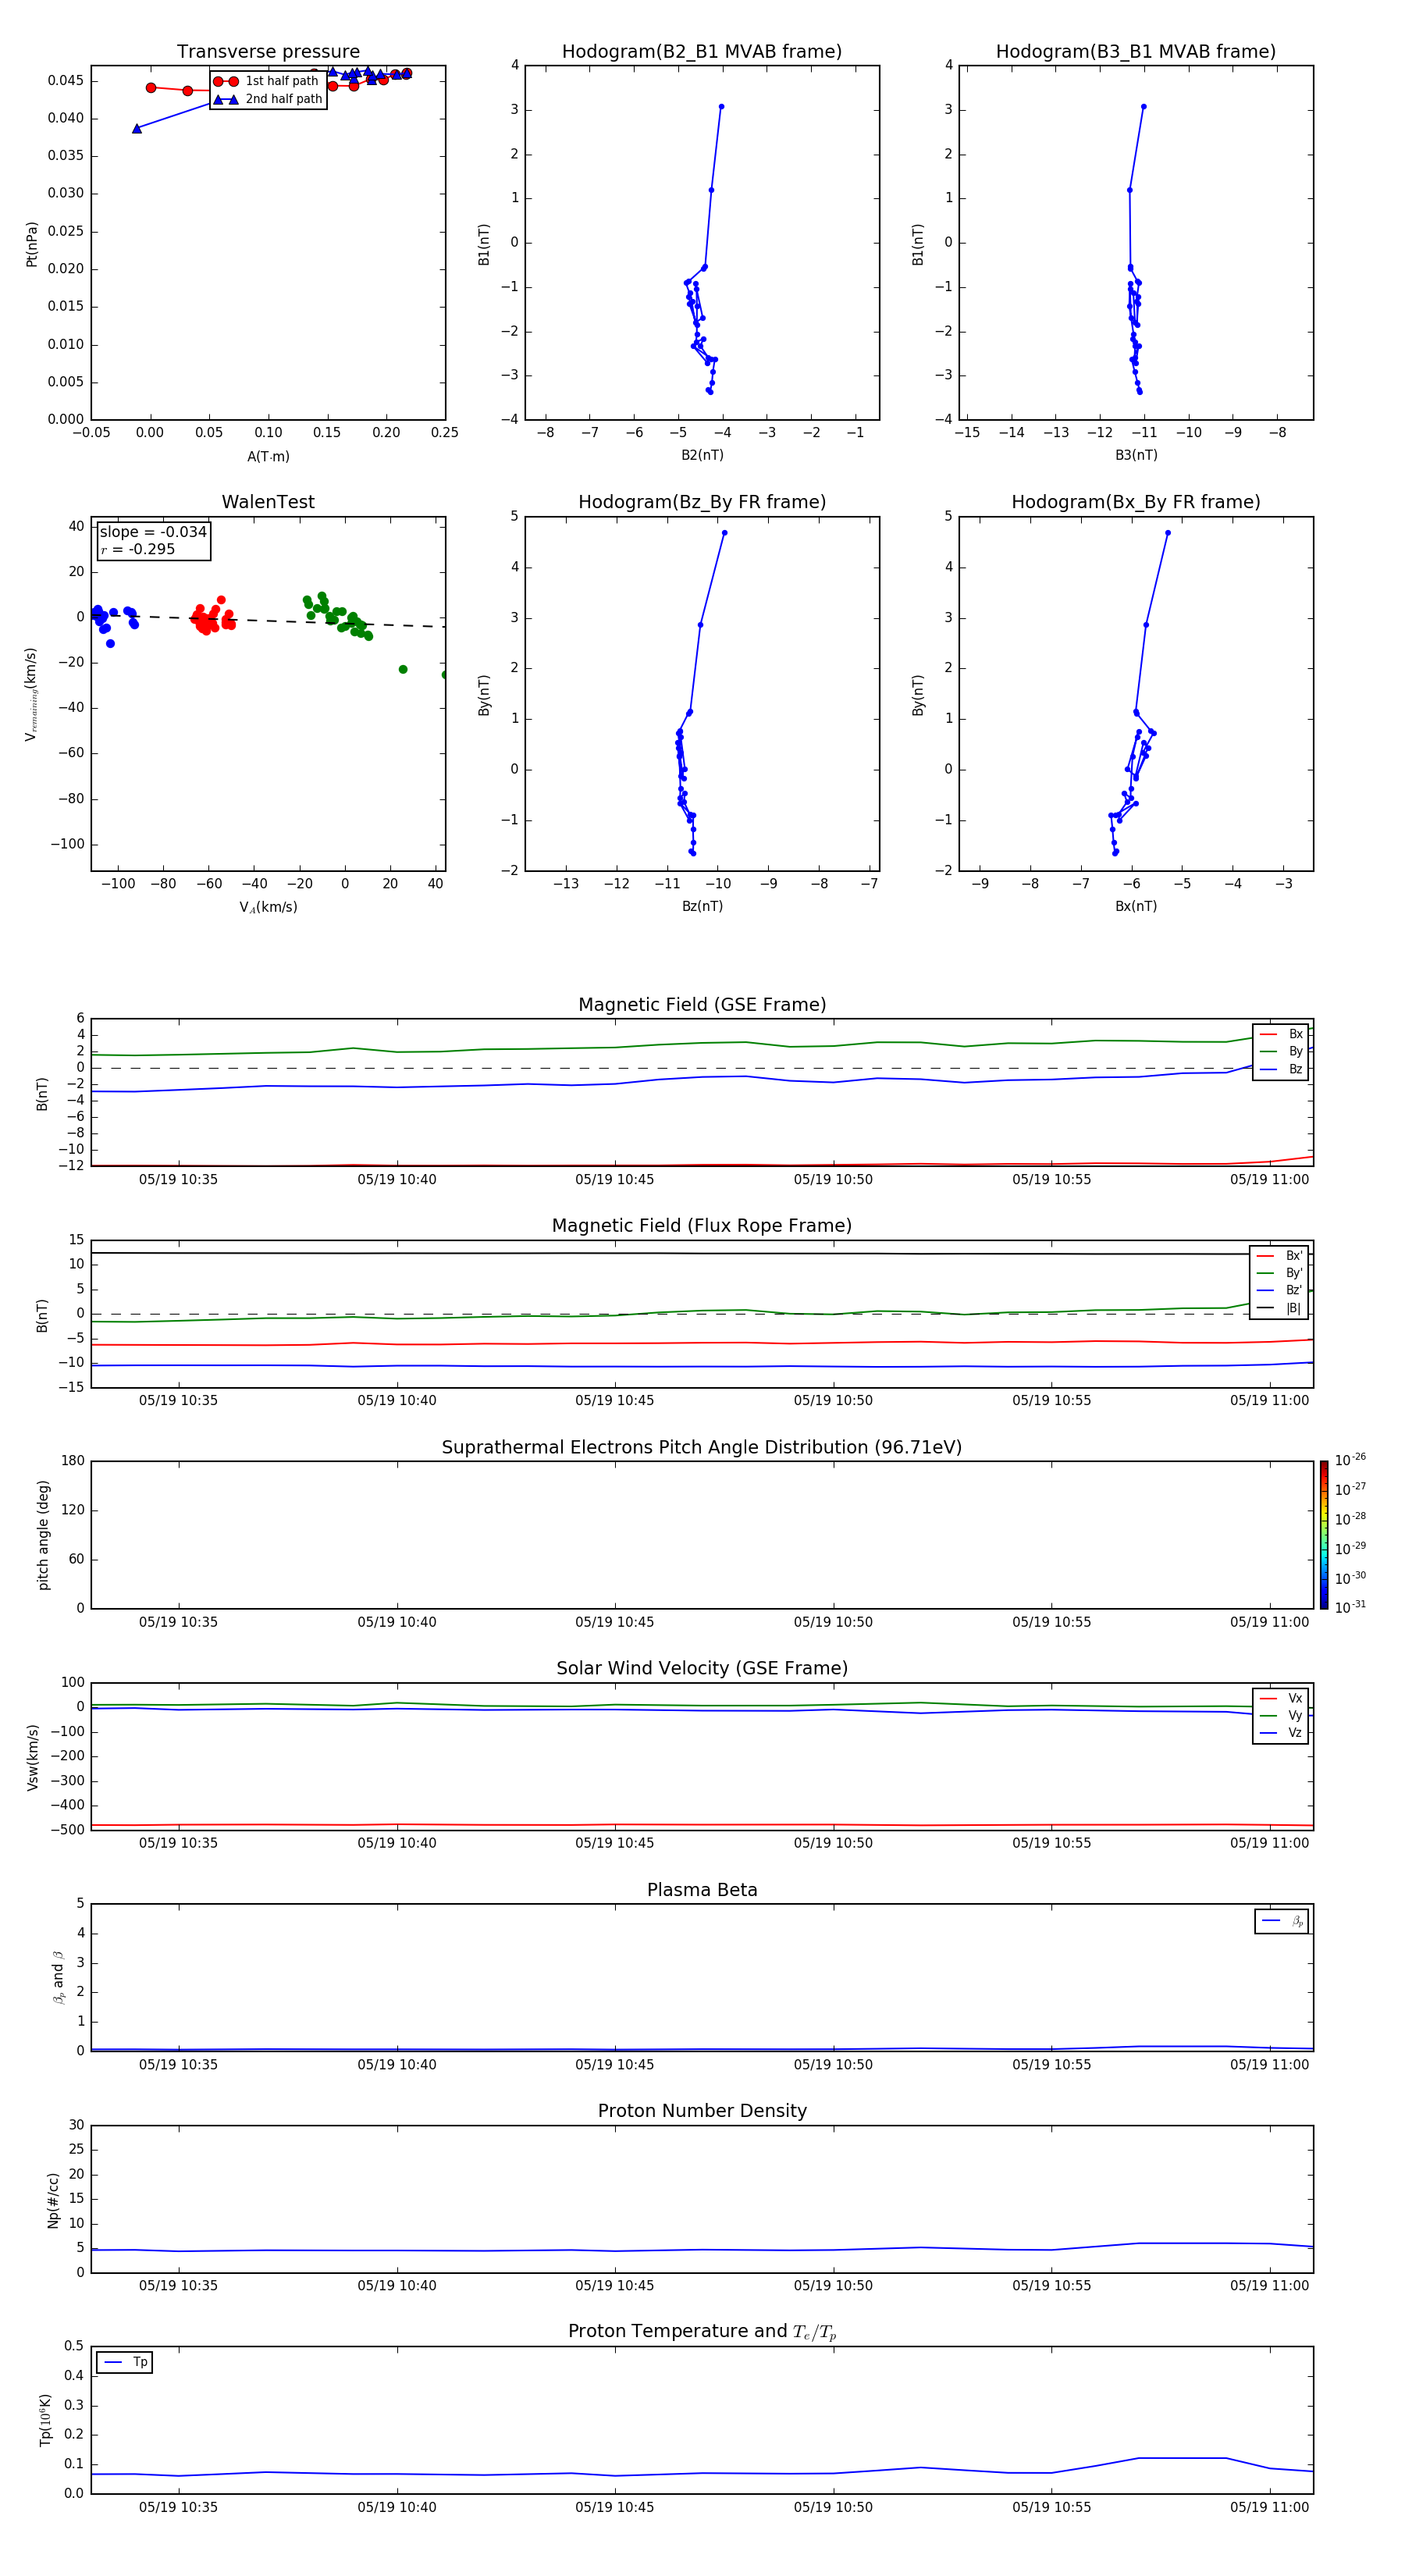The height and width of the screenshot is (2576, 1405).
Task: Click the "Hodogram(B3_B1 MVAB frame)" title
Action: pyautogui.click(x=1136, y=52)
